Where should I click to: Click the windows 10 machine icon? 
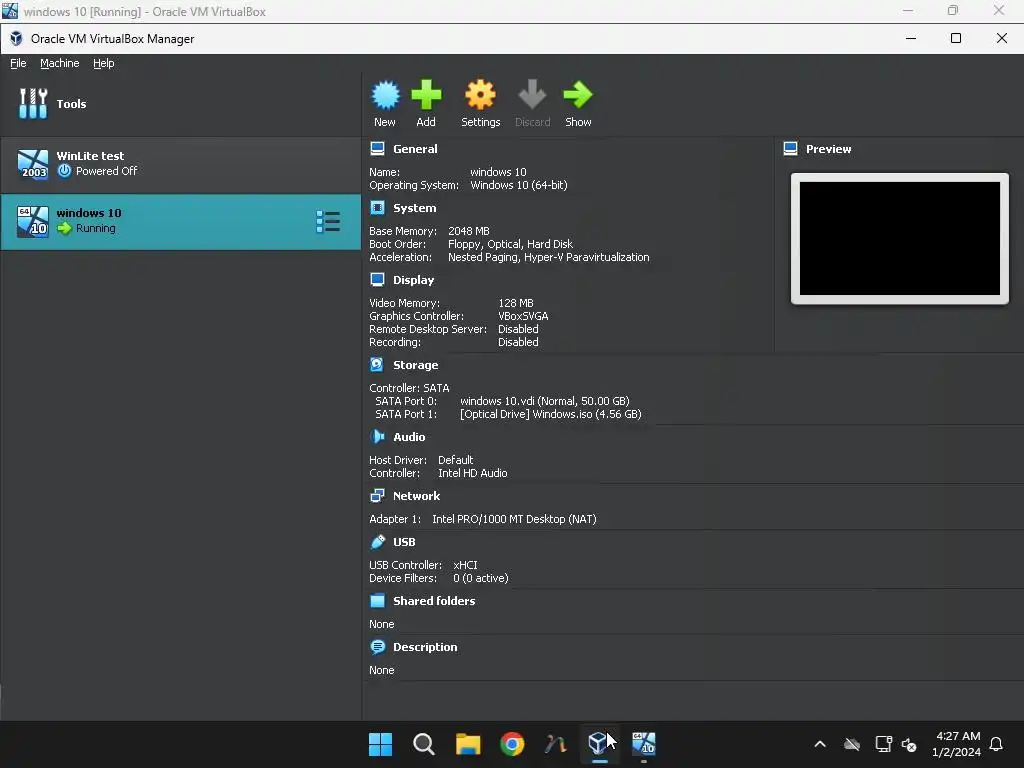coord(33,221)
